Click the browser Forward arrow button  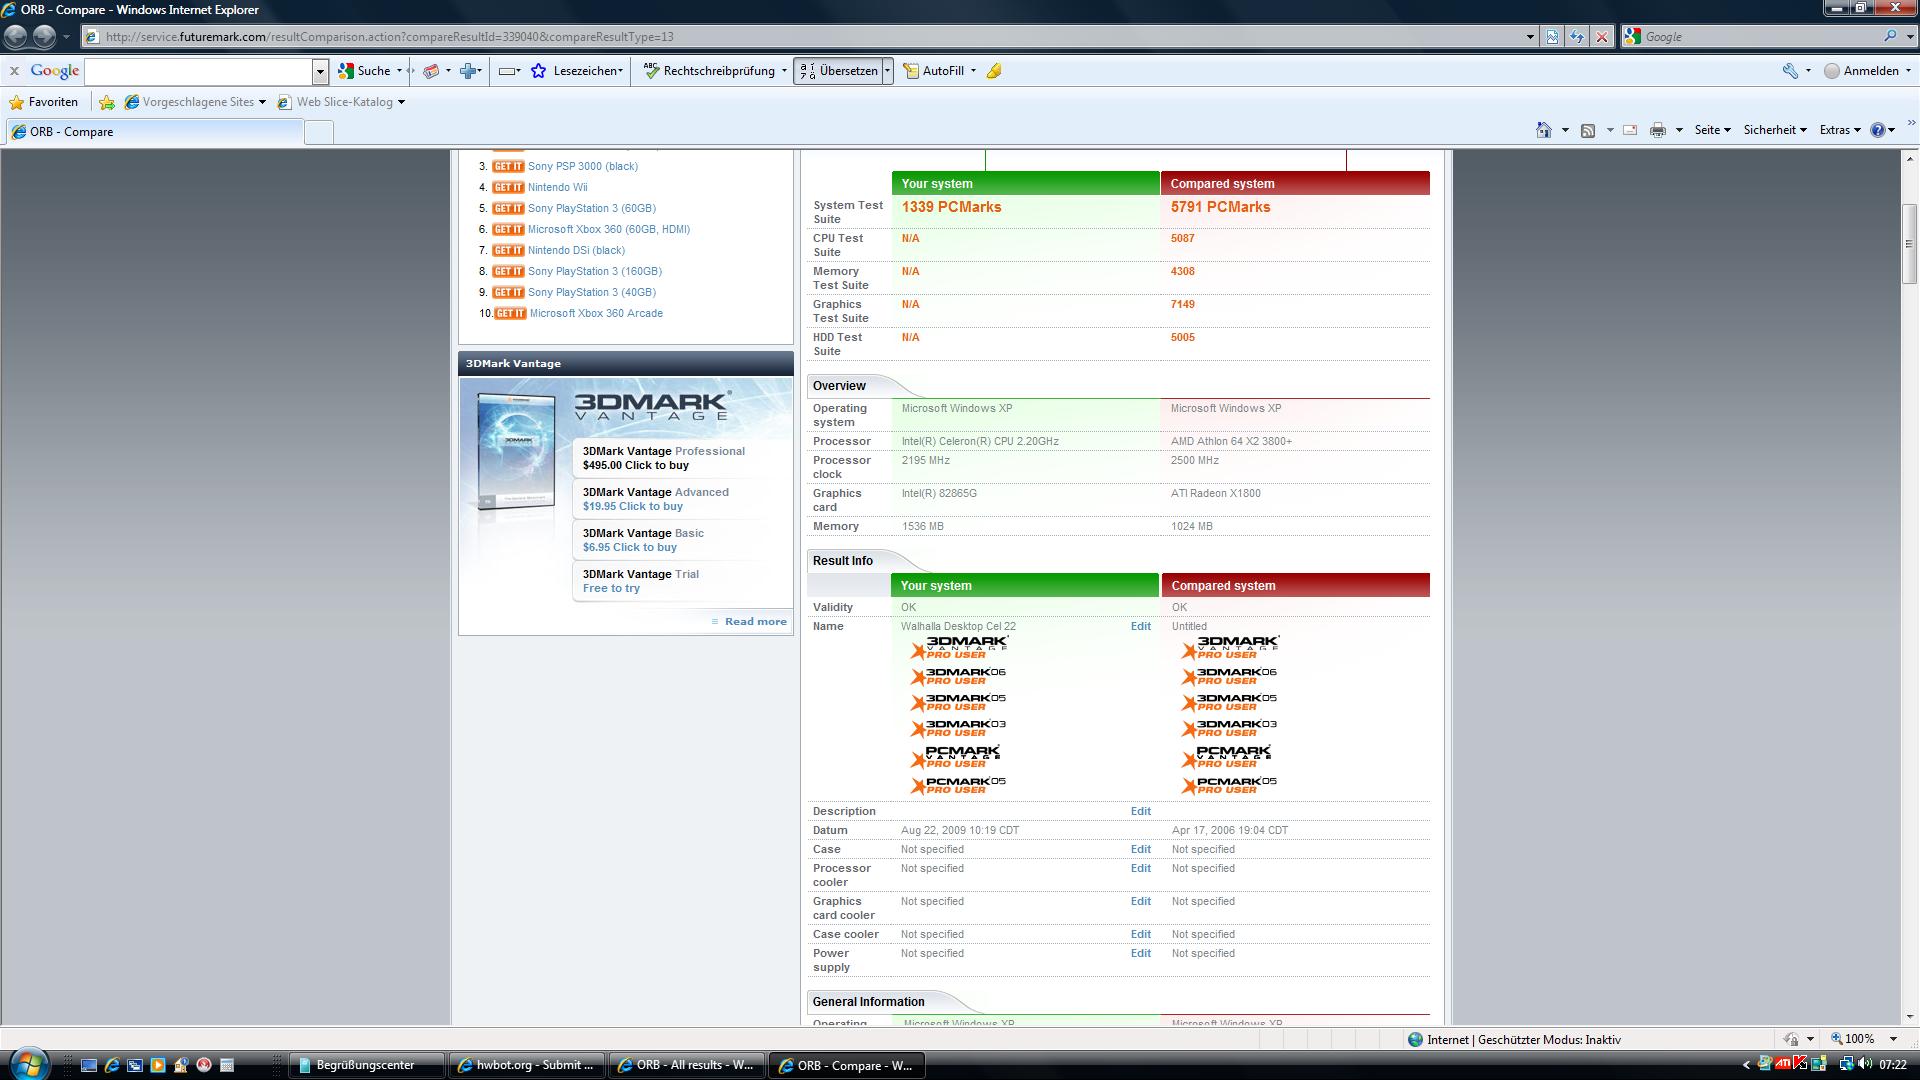click(44, 37)
